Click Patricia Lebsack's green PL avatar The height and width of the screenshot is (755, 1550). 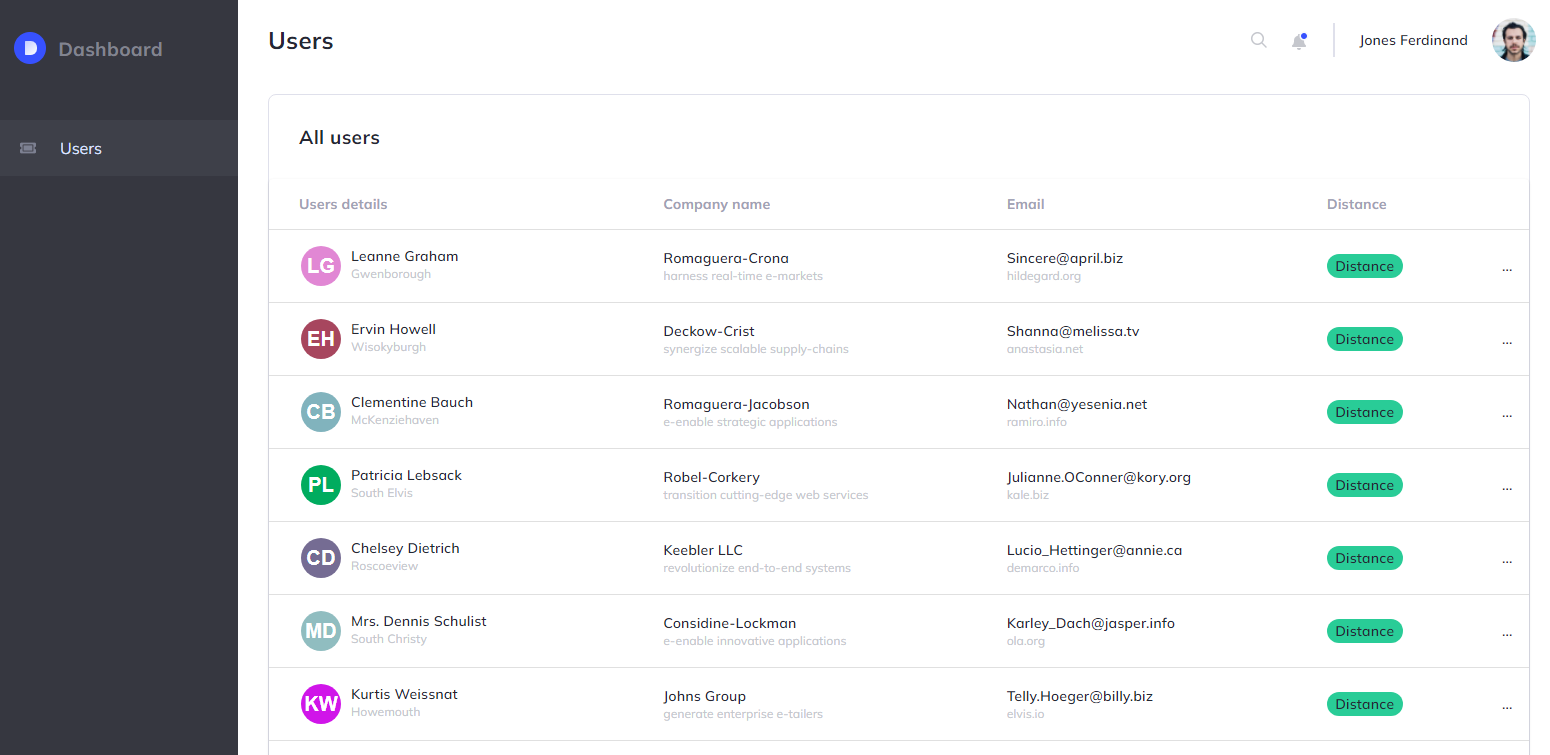click(320, 484)
